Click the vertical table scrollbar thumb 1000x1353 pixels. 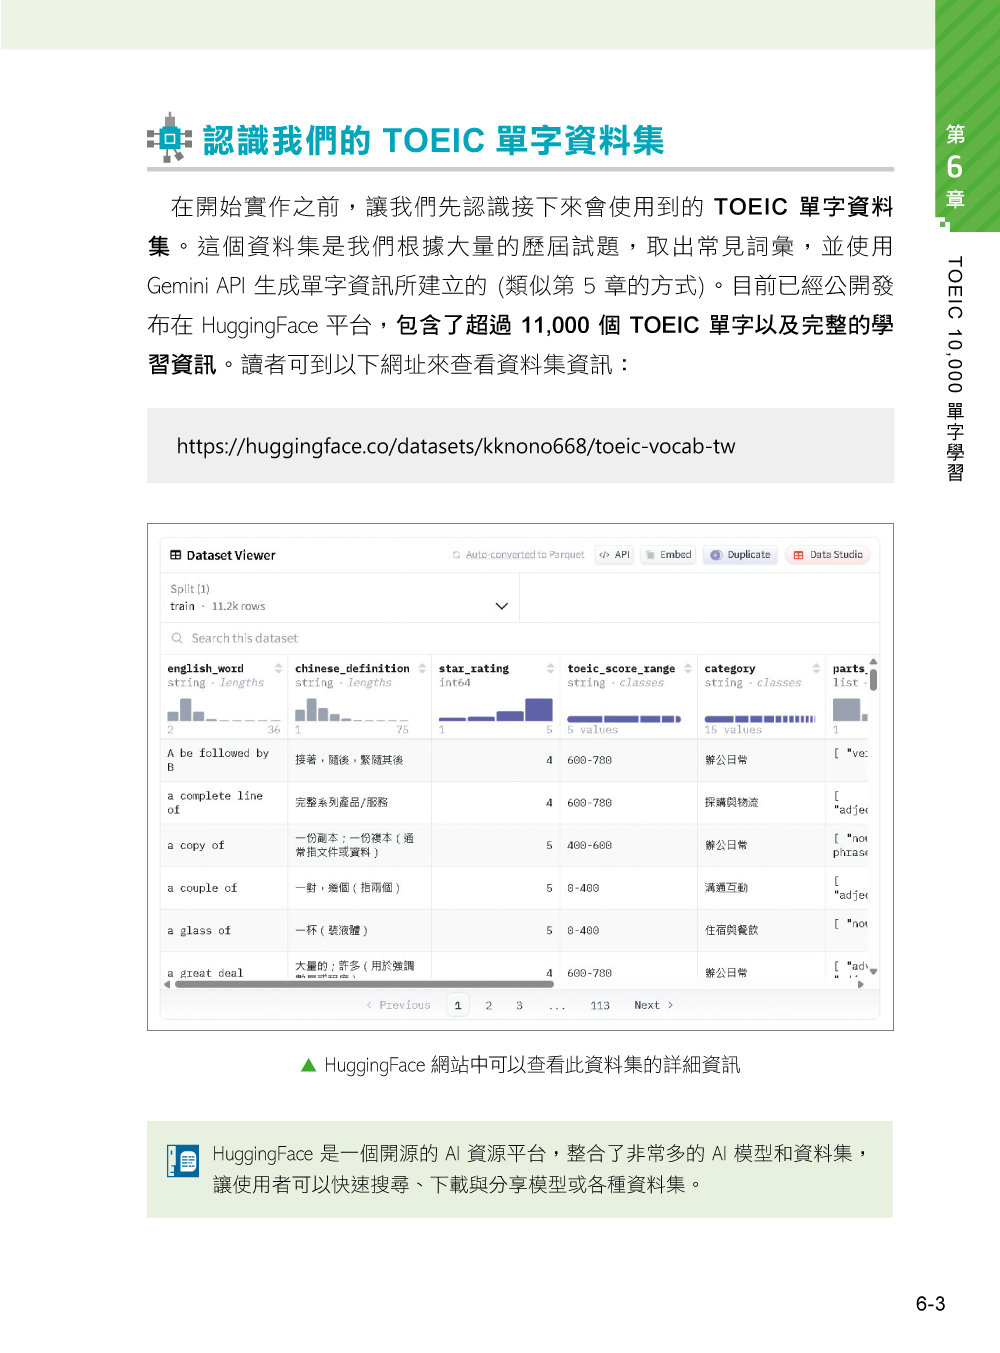coord(873,680)
